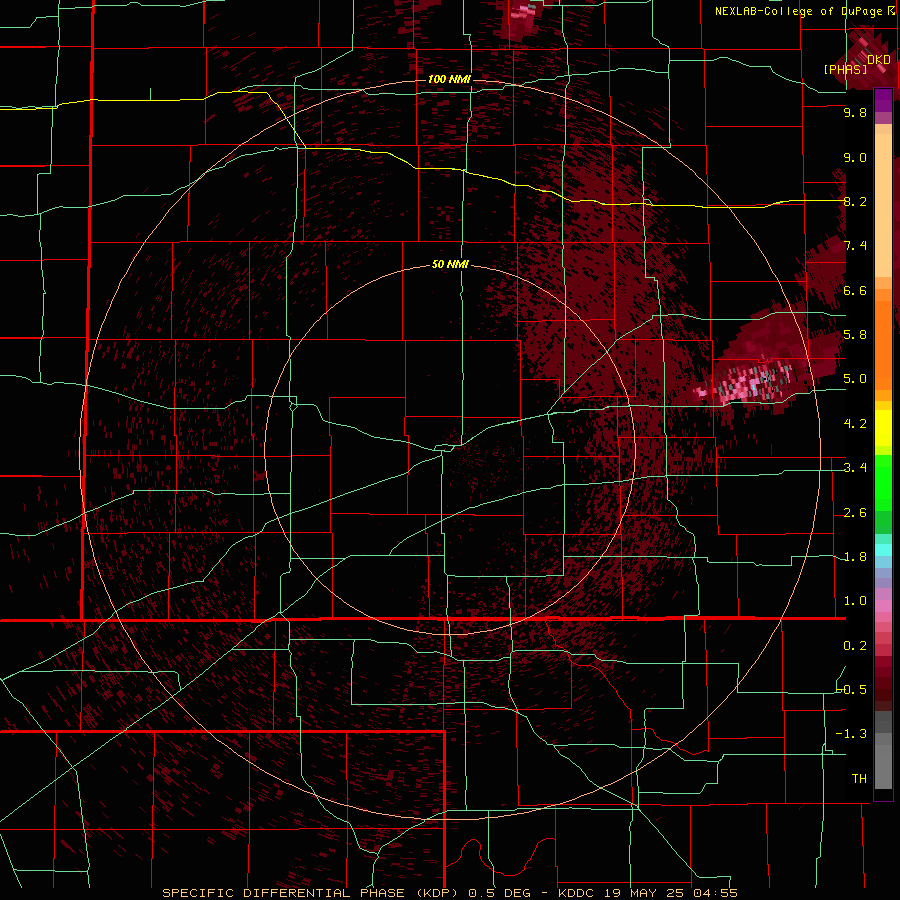Pick the bright green color bar segment

point(883,482)
